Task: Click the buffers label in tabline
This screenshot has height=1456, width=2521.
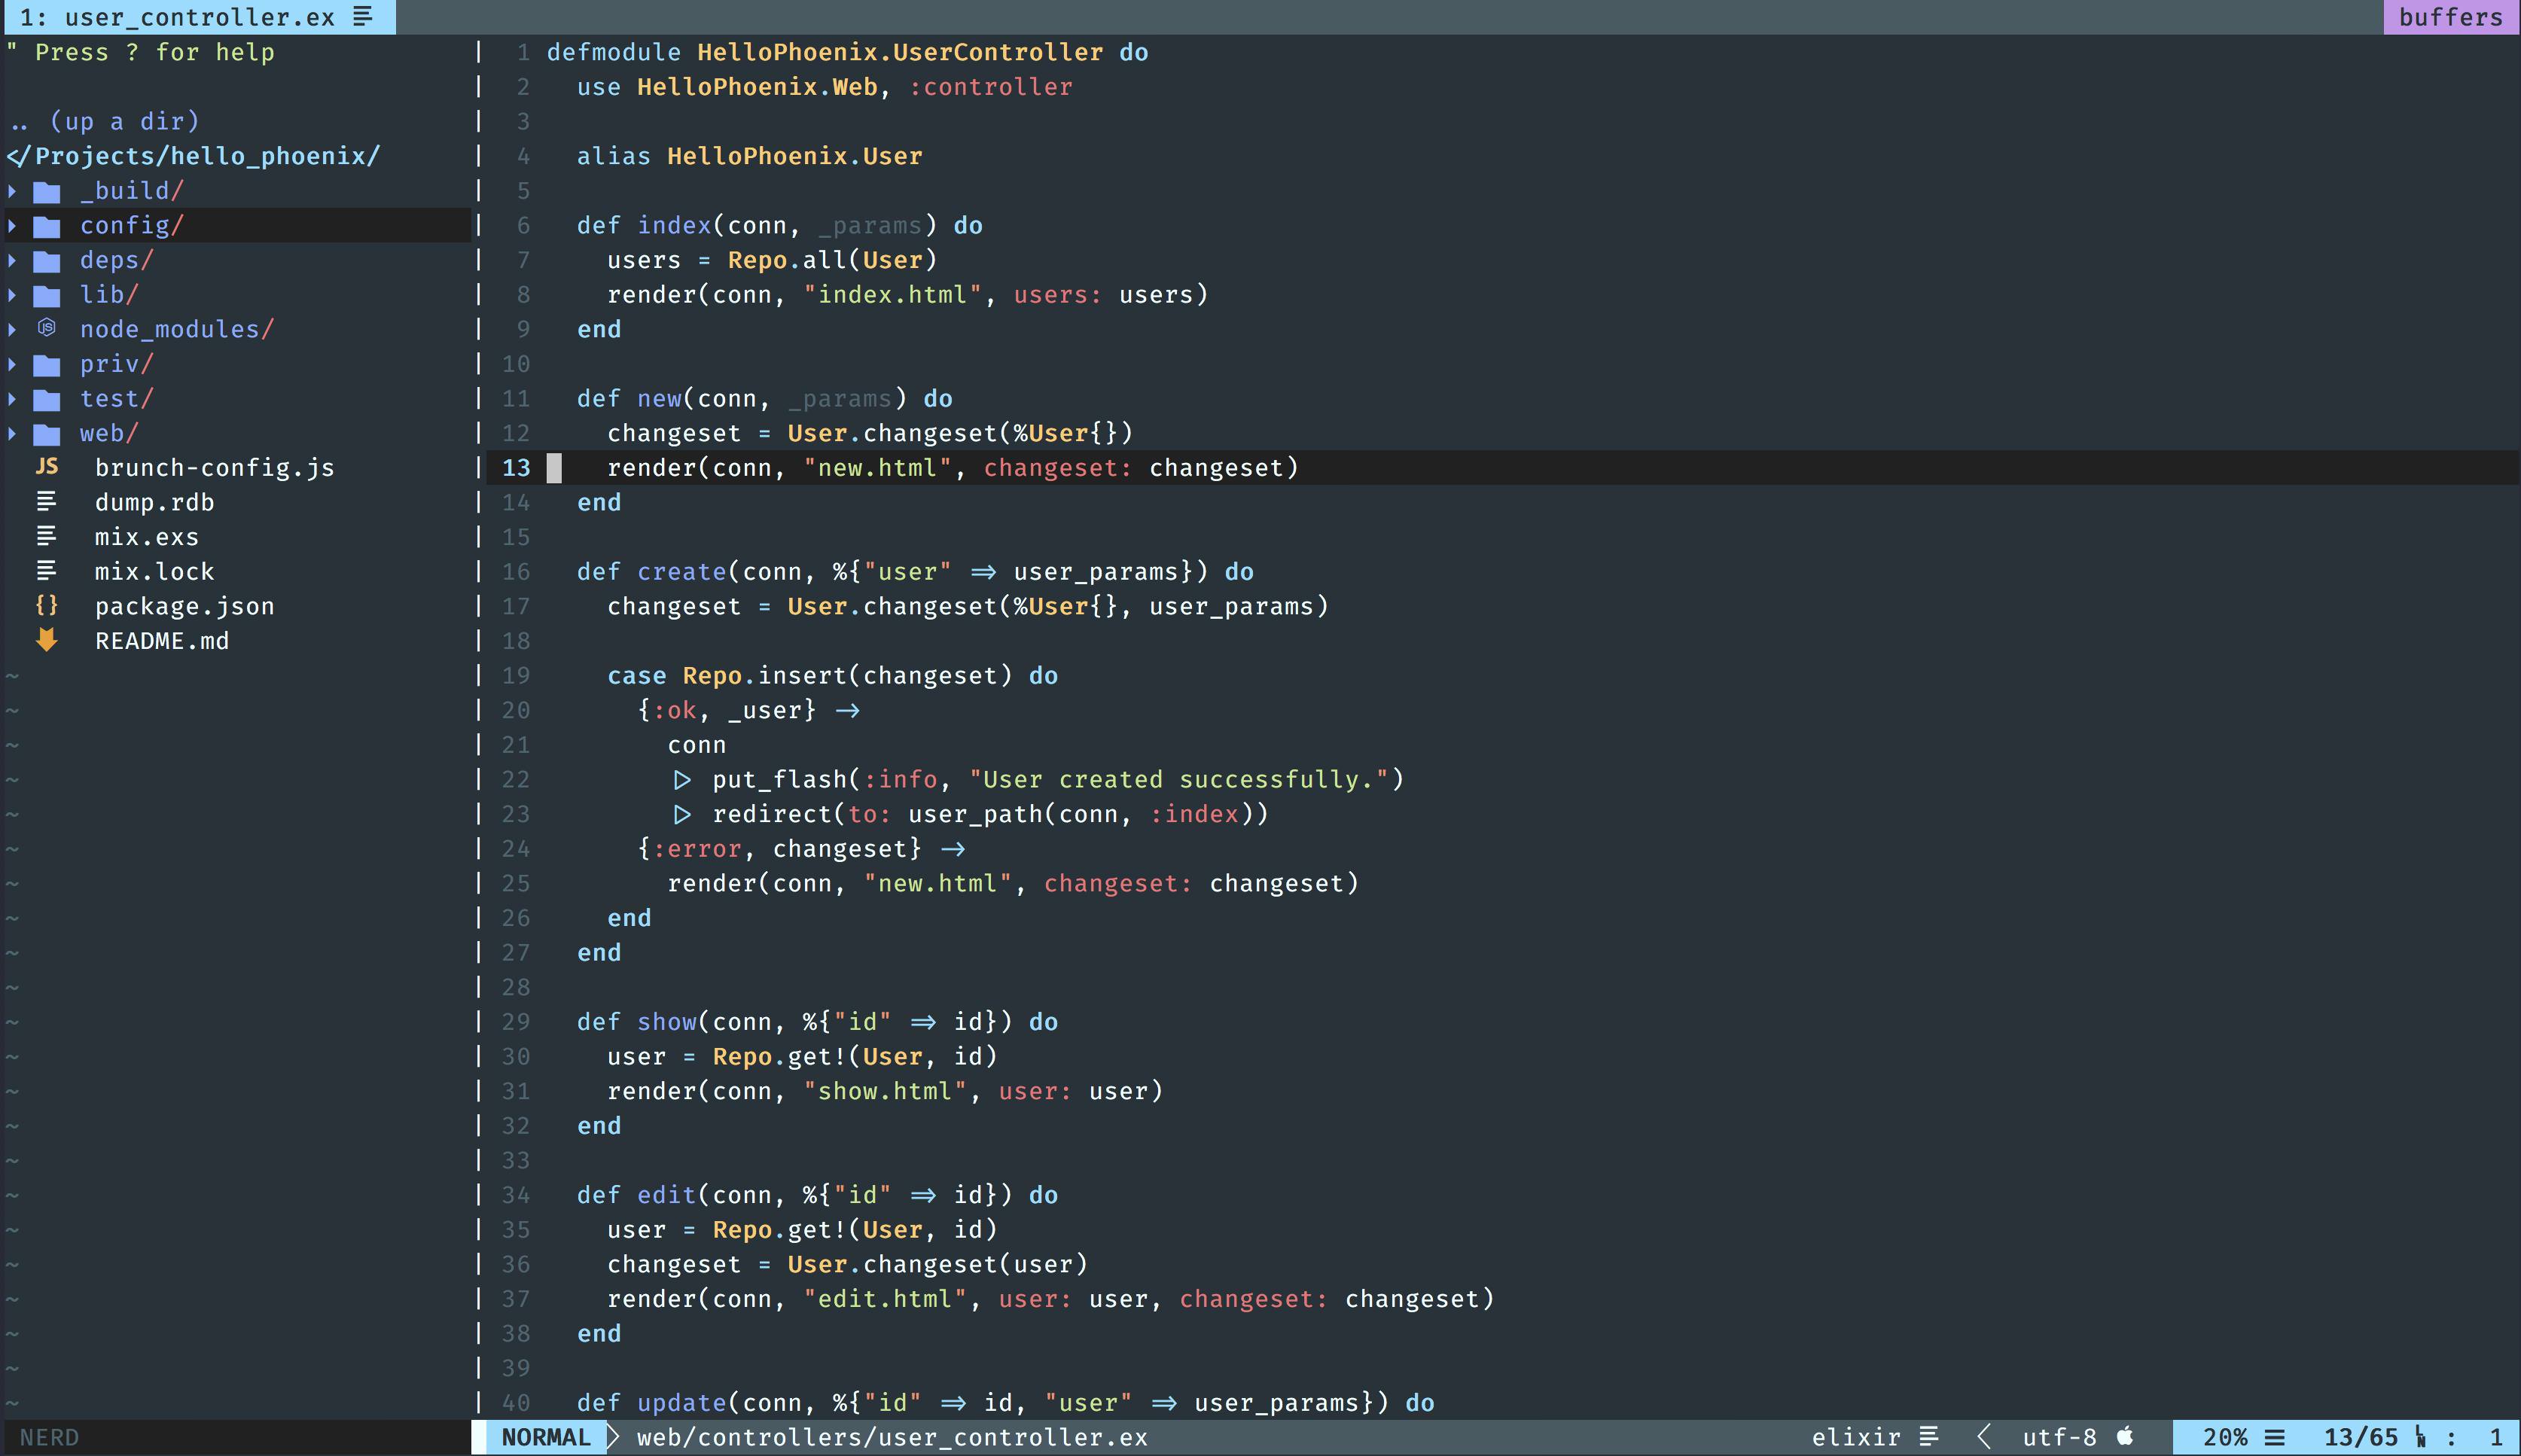Action: point(2450,17)
